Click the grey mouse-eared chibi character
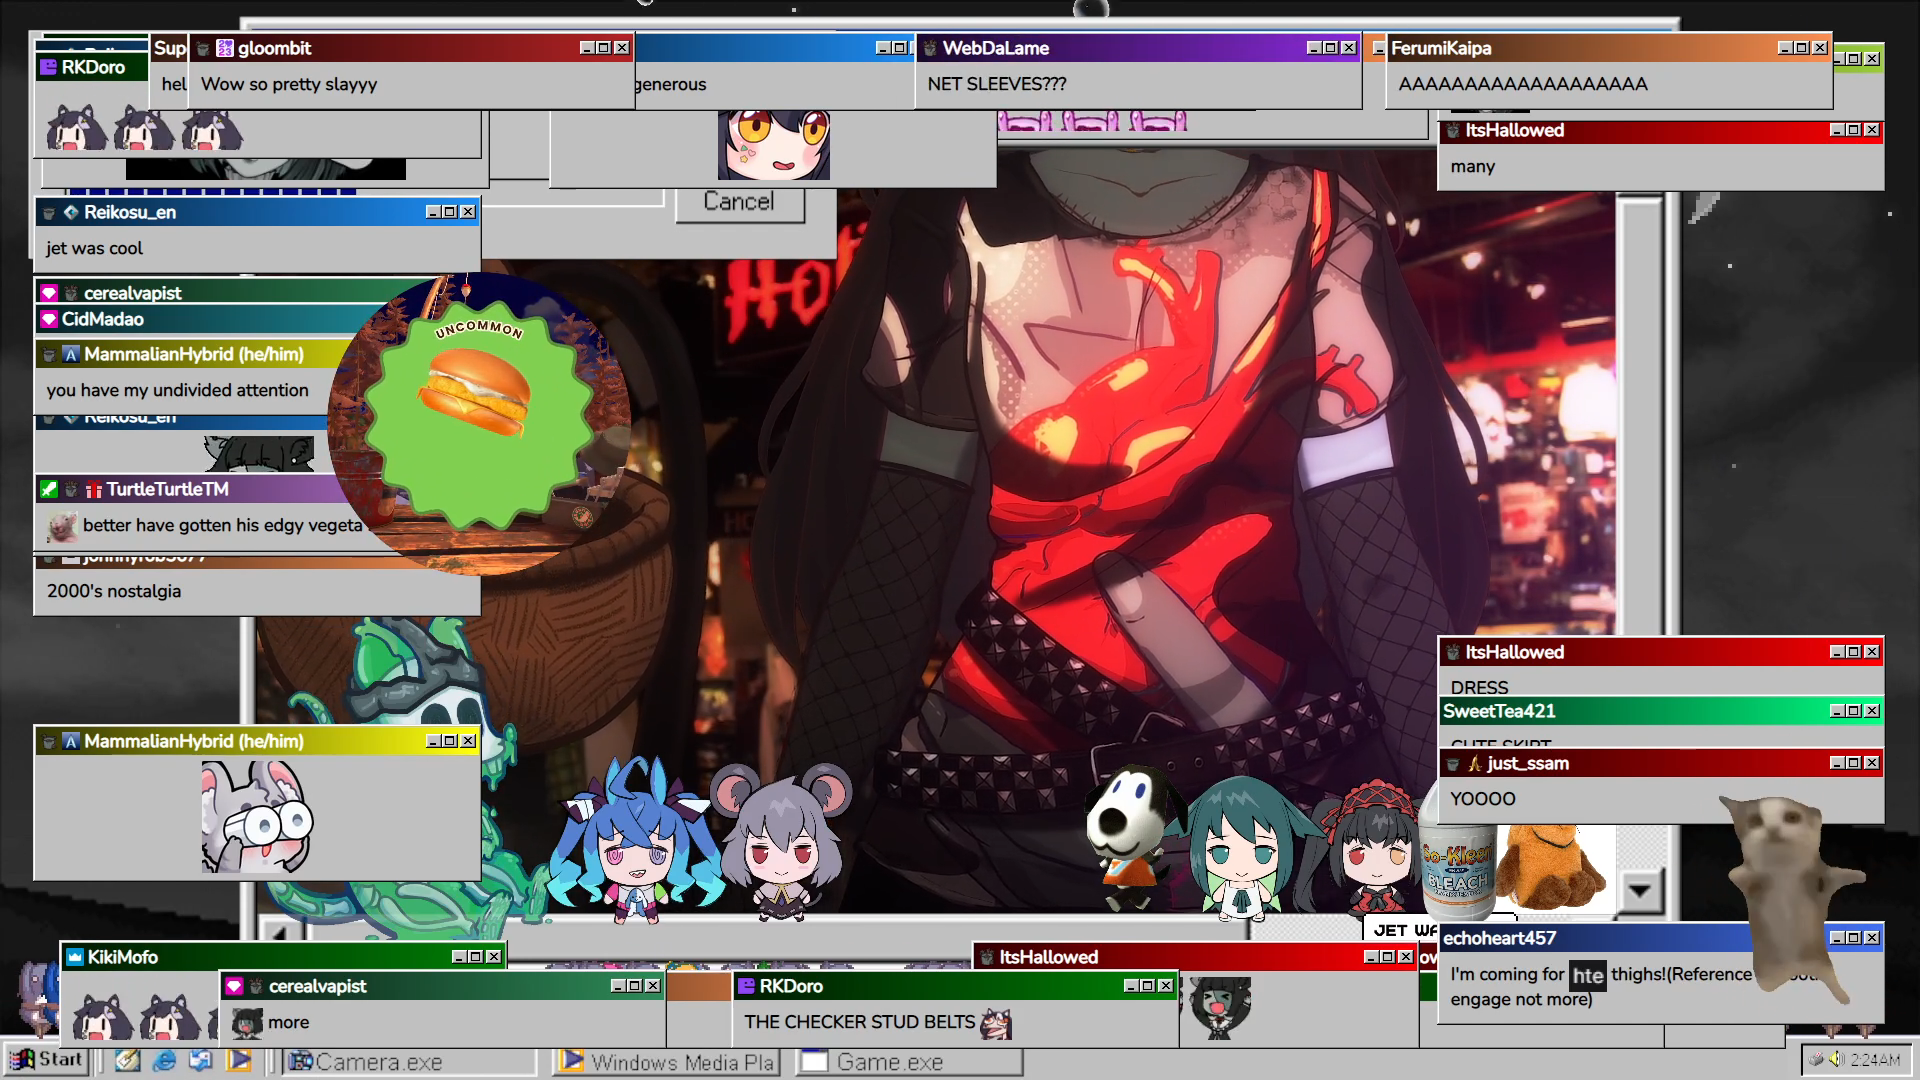Viewport: 1920px width, 1080px height. (782, 842)
